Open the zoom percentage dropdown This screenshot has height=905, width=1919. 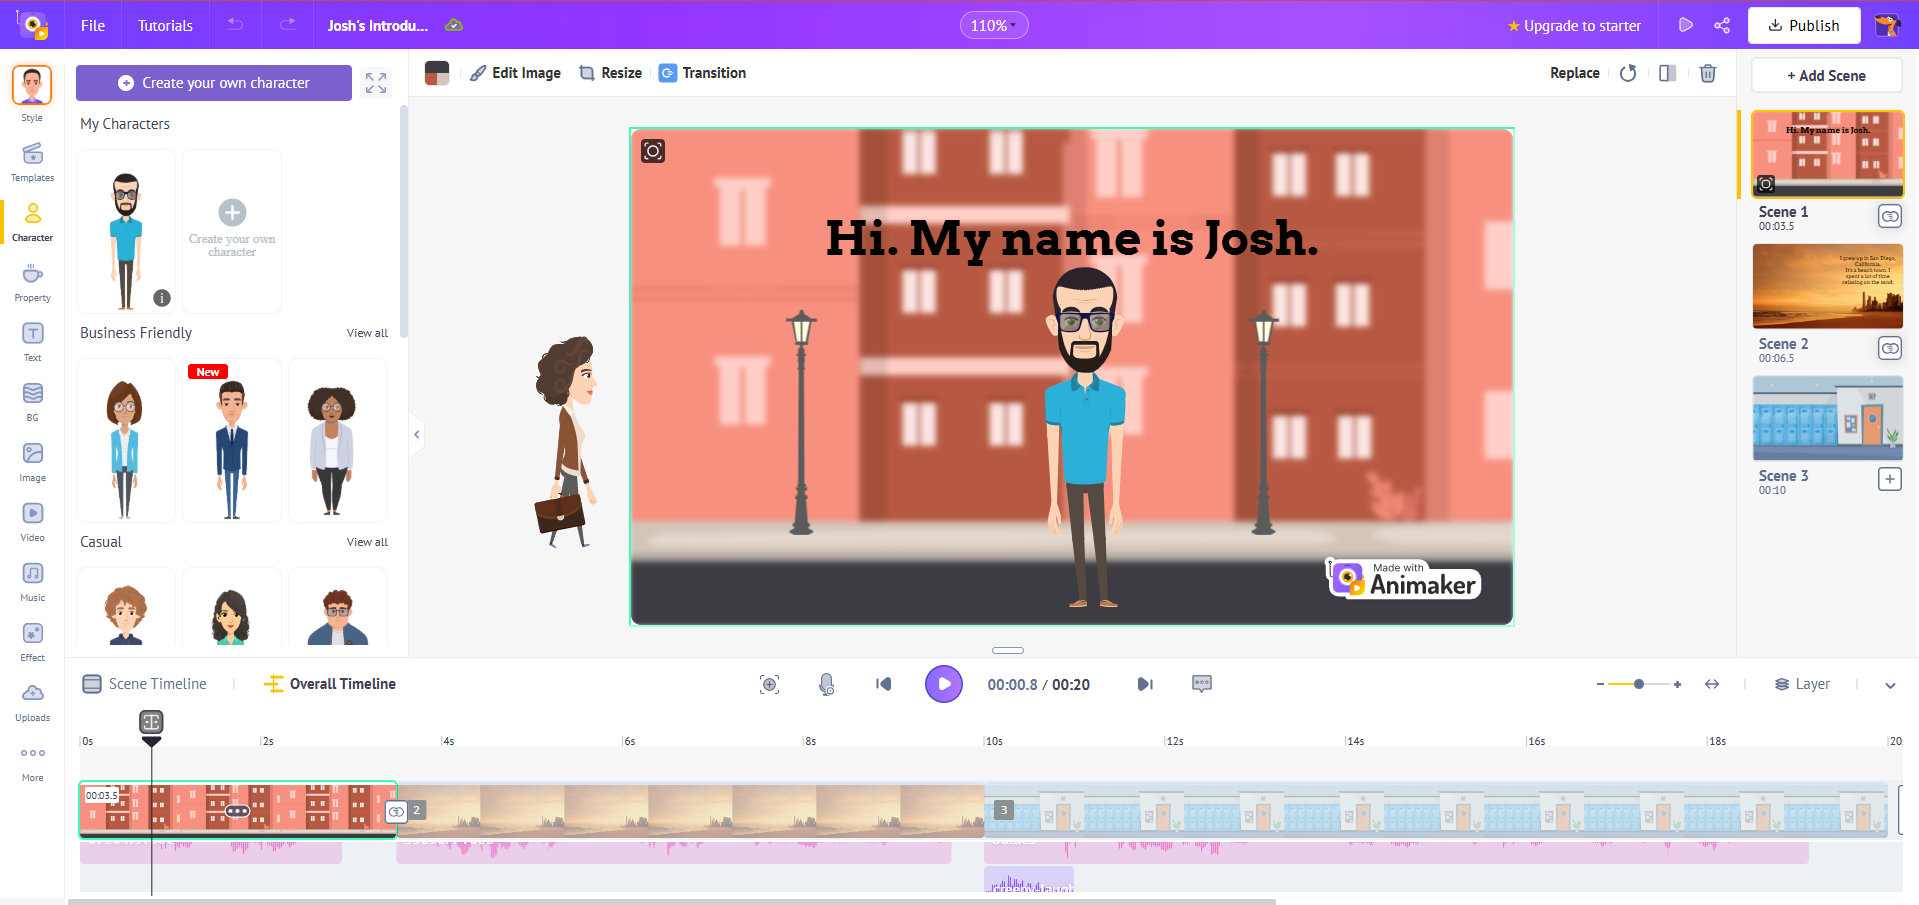[x=993, y=25]
